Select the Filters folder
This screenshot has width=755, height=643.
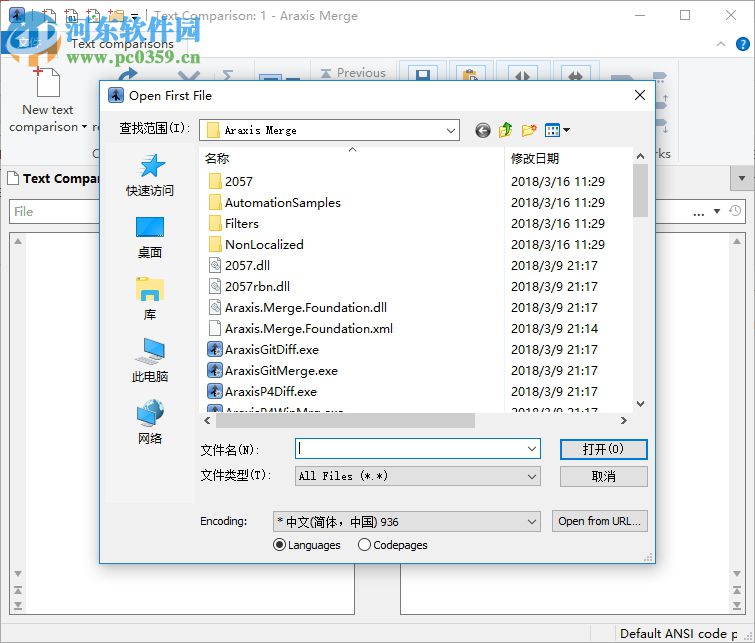click(234, 223)
